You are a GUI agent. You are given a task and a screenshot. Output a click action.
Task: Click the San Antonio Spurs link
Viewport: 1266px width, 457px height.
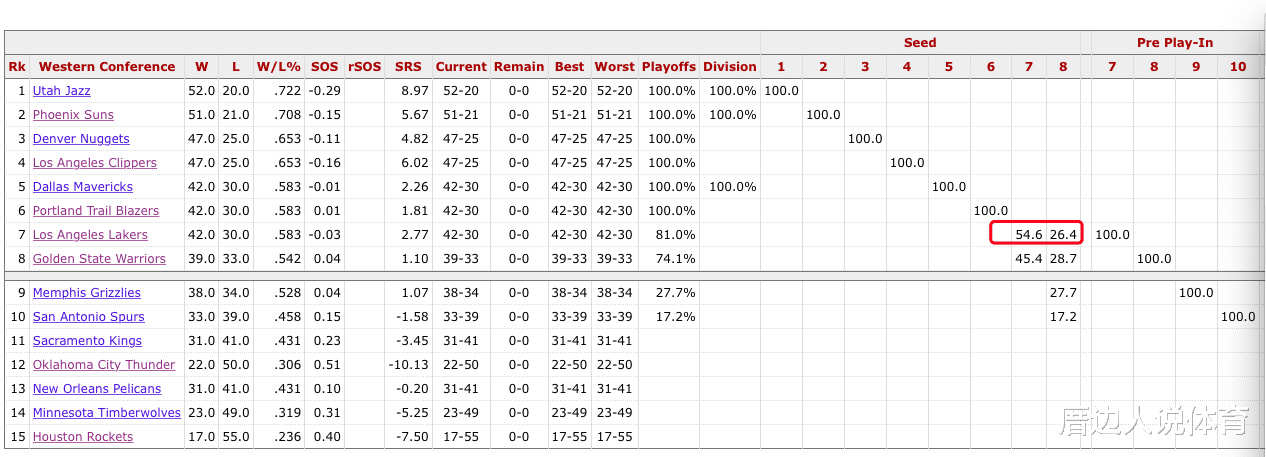[88, 317]
